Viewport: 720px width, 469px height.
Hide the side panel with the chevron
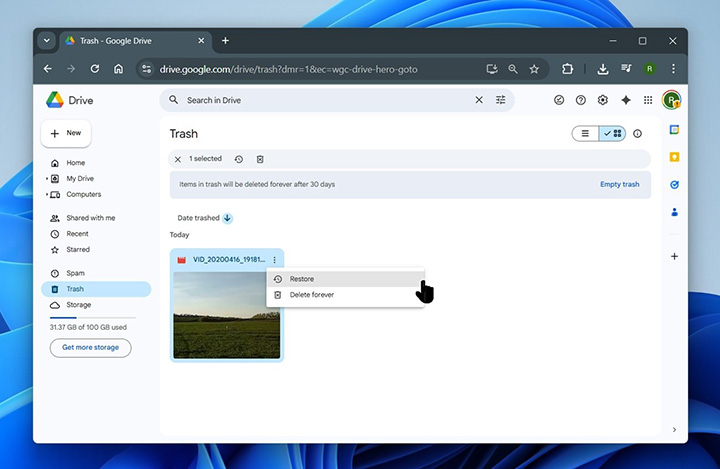(x=674, y=430)
